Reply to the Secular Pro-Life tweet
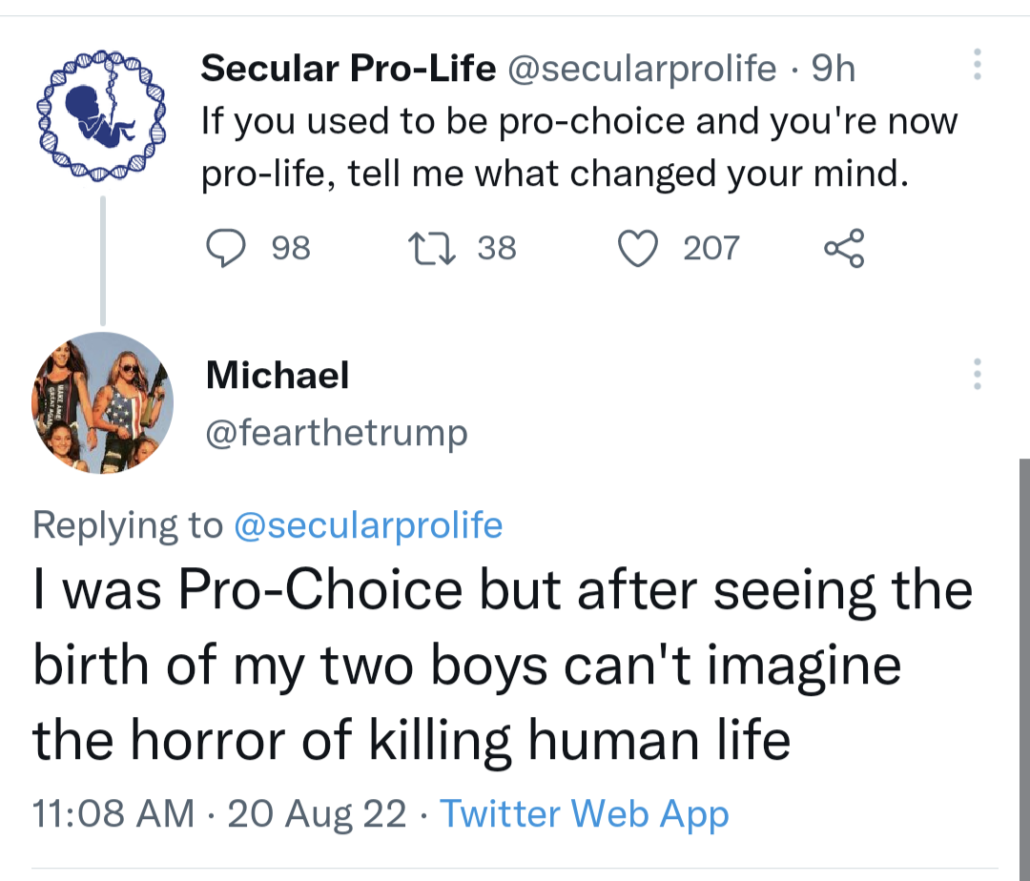The width and height of the screenshot is (1030, 881). (226, 248)
